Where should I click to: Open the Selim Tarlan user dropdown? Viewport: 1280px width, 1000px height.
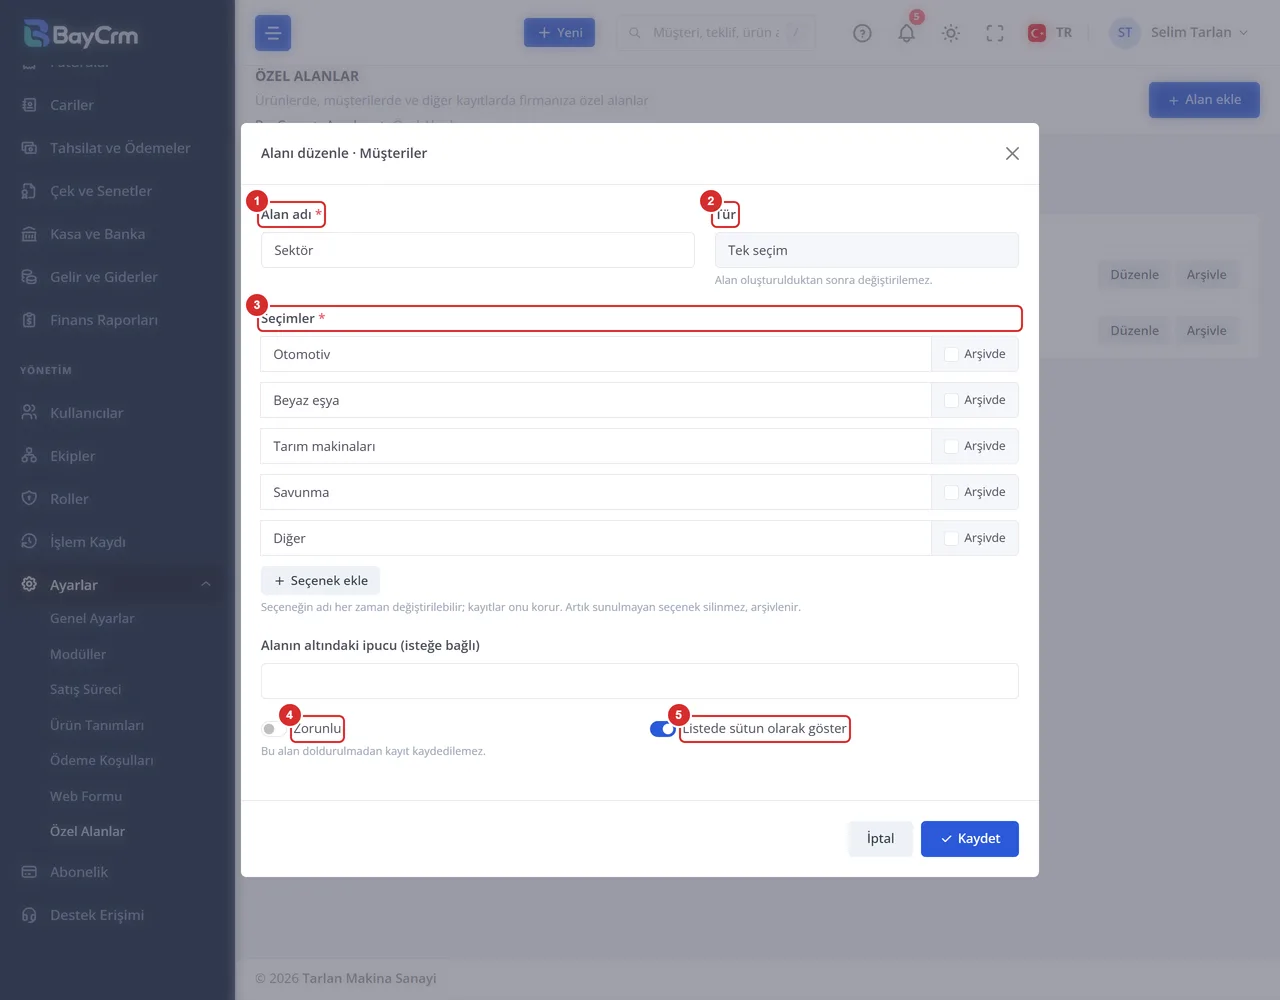tap(1180, 33)
